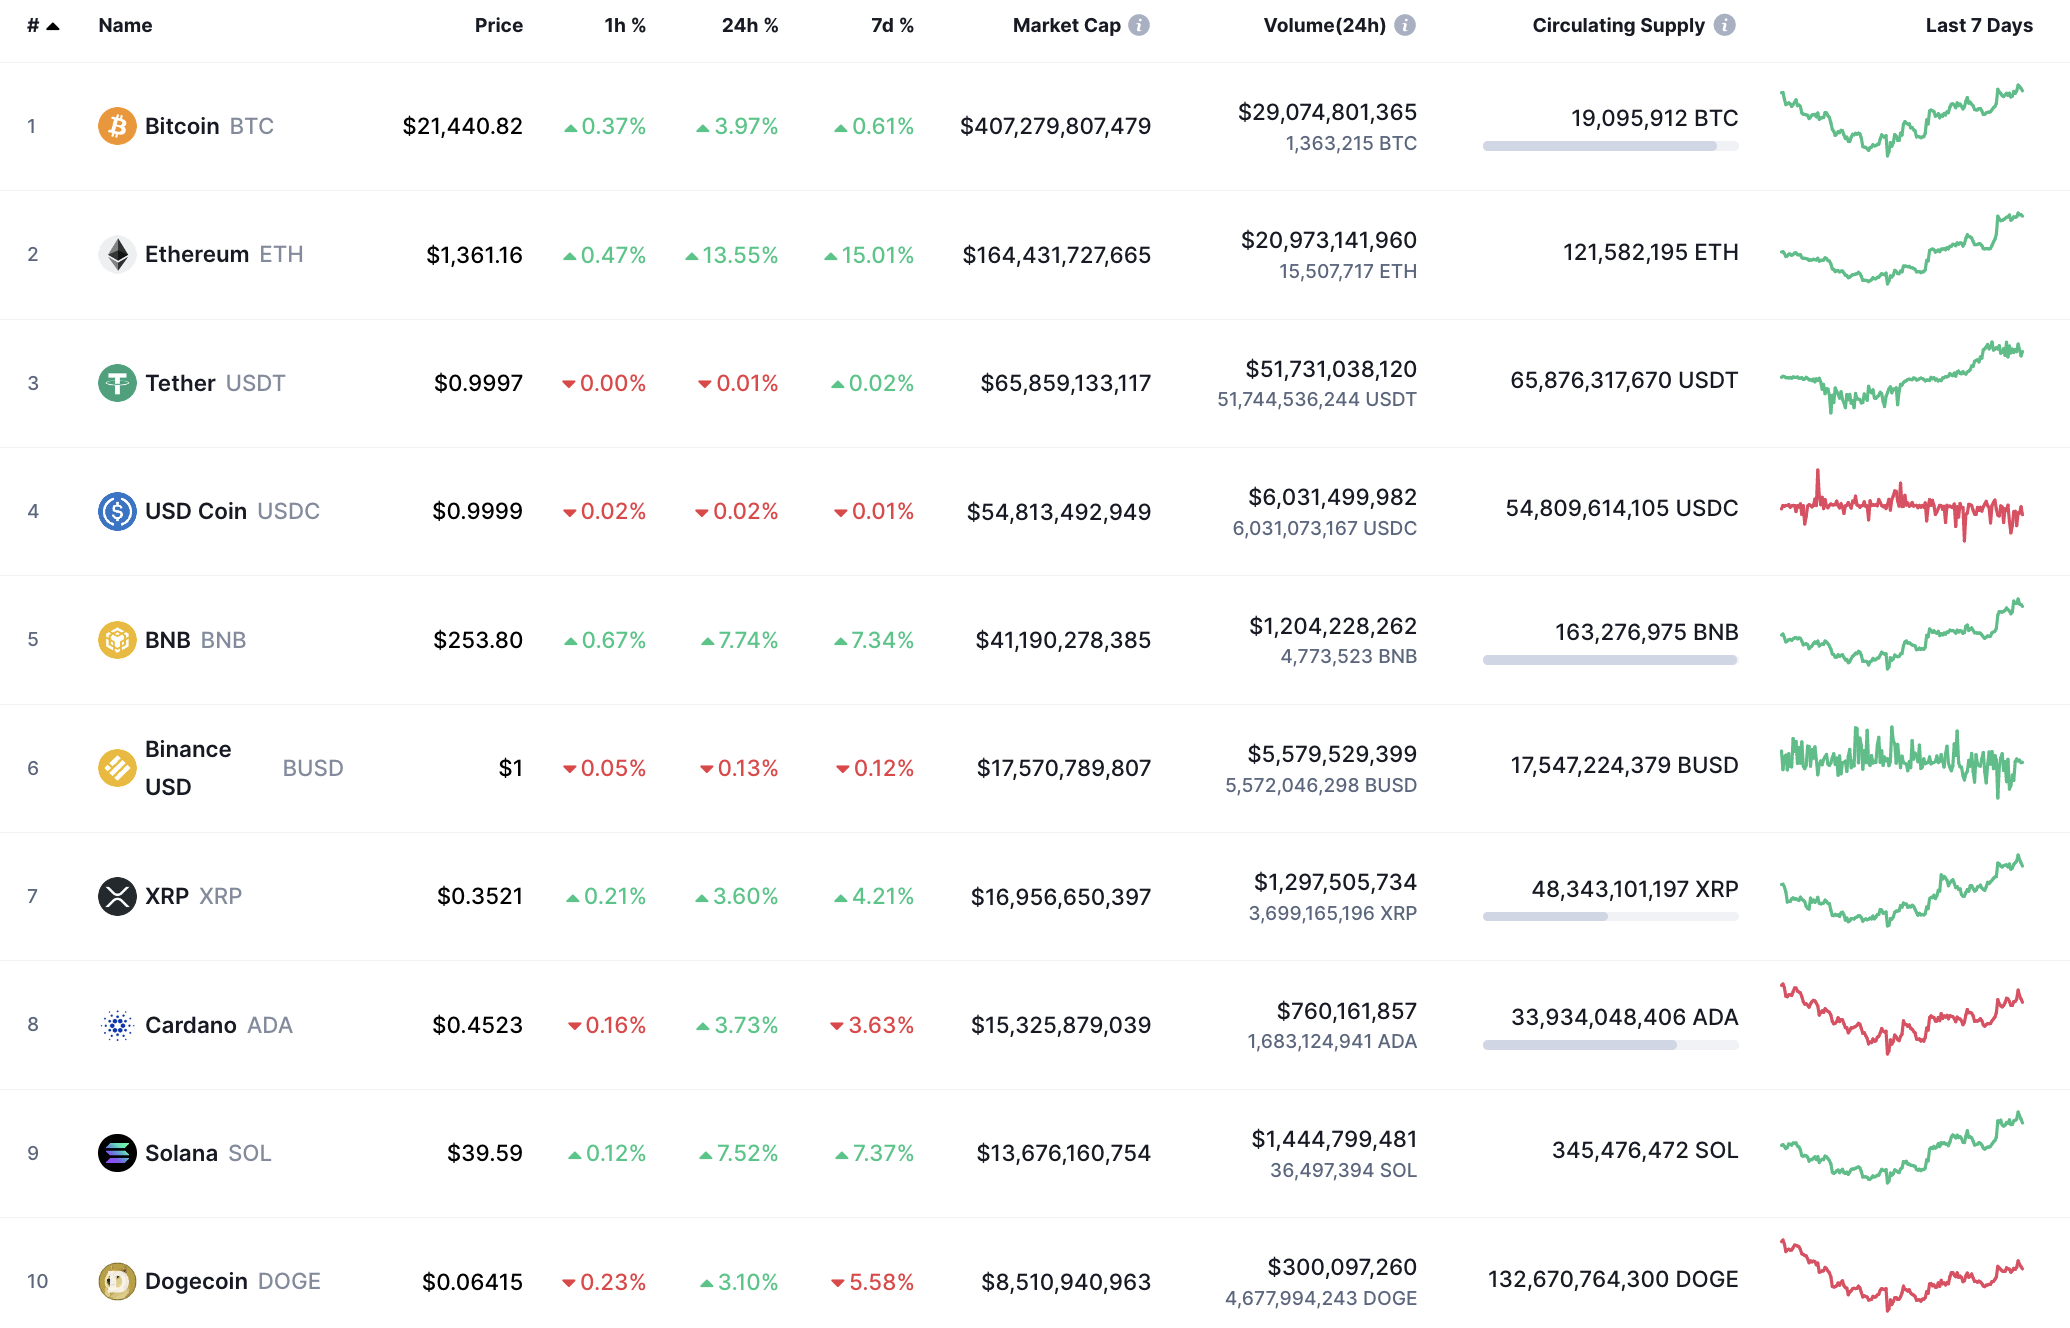Screen dimensions: 2070x1328
Task: Open the Market Cap info tooltip icon
Action: pyautogui.click(x=1139, y=26)
